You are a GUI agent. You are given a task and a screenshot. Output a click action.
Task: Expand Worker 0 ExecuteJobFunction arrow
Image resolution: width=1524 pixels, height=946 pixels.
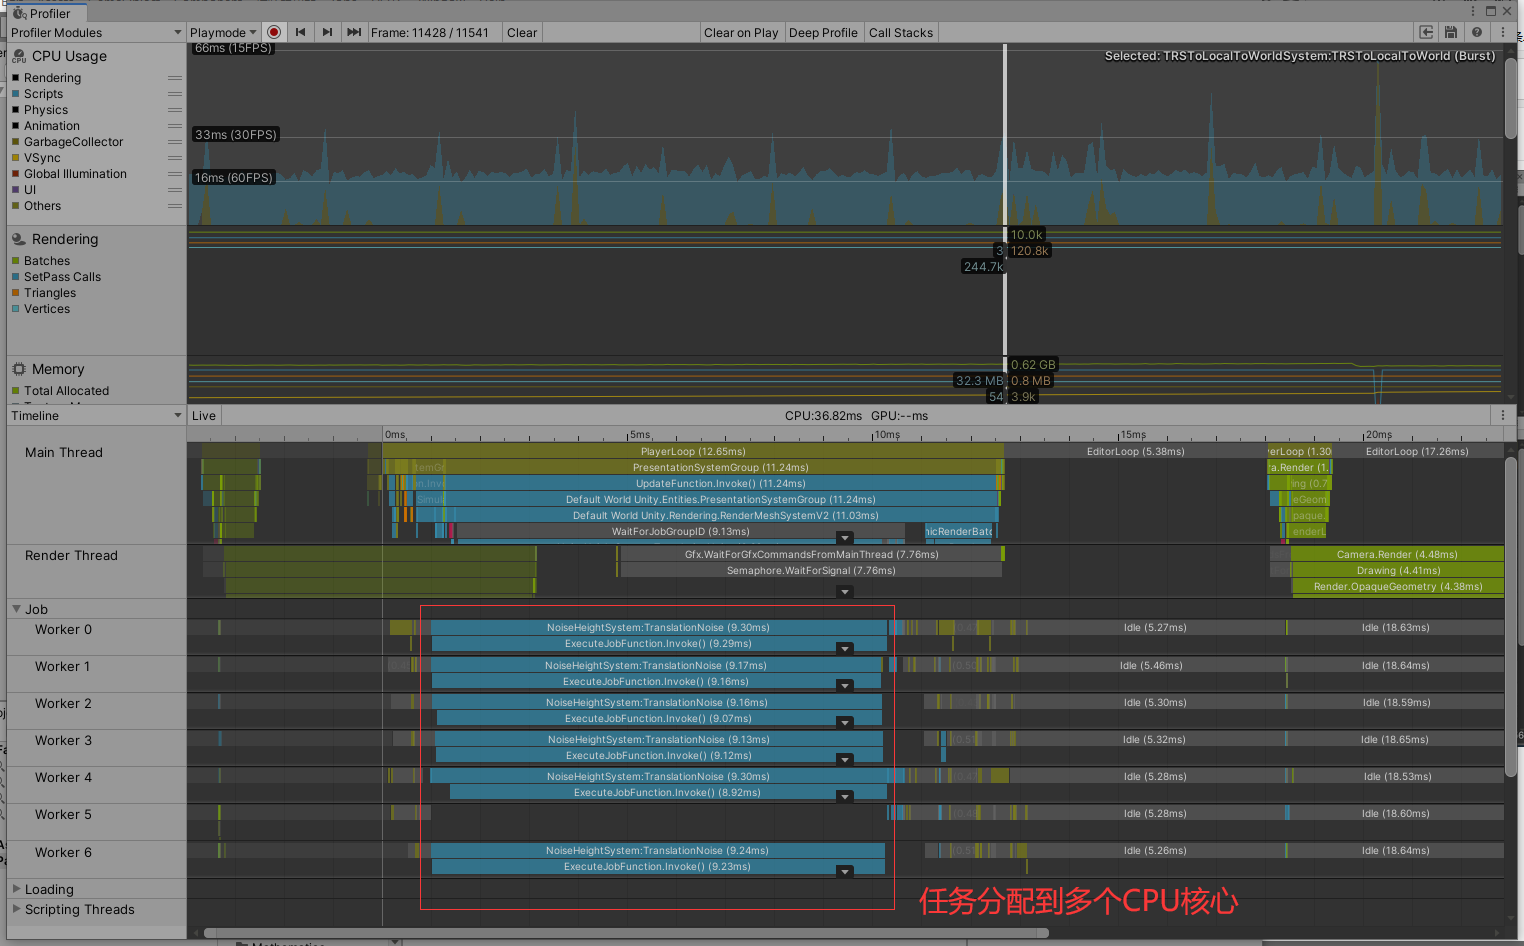coord(845,649)
